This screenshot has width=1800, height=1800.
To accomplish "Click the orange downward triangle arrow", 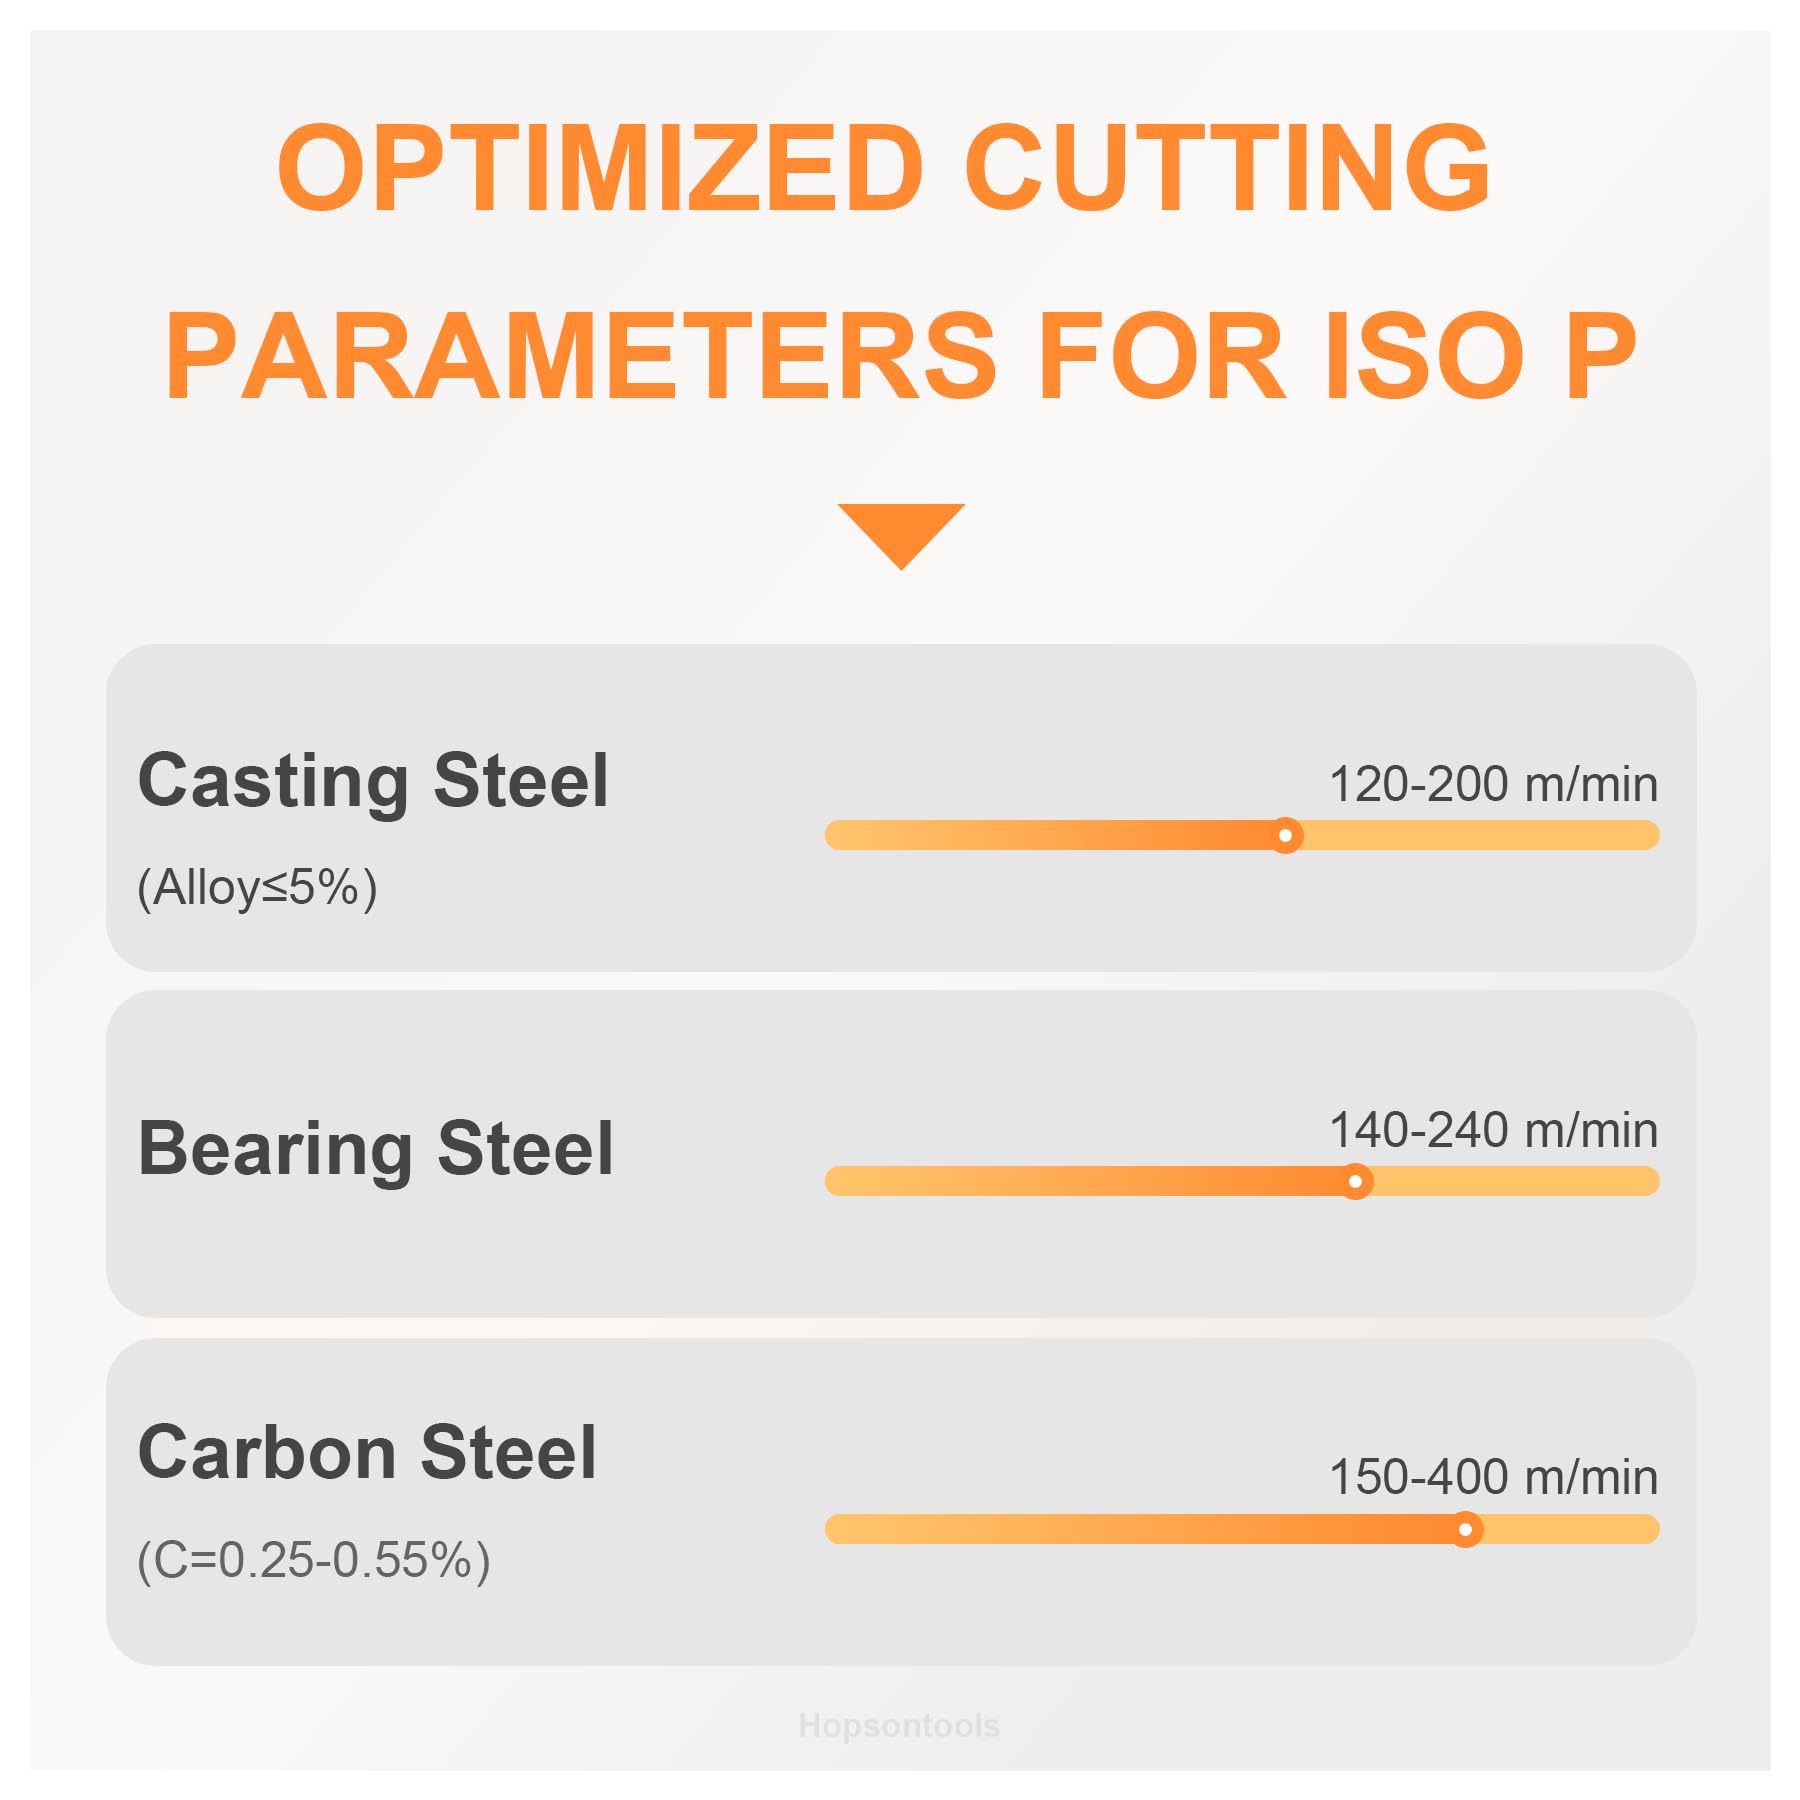I will pyautogui.click(x=901, y=532).
